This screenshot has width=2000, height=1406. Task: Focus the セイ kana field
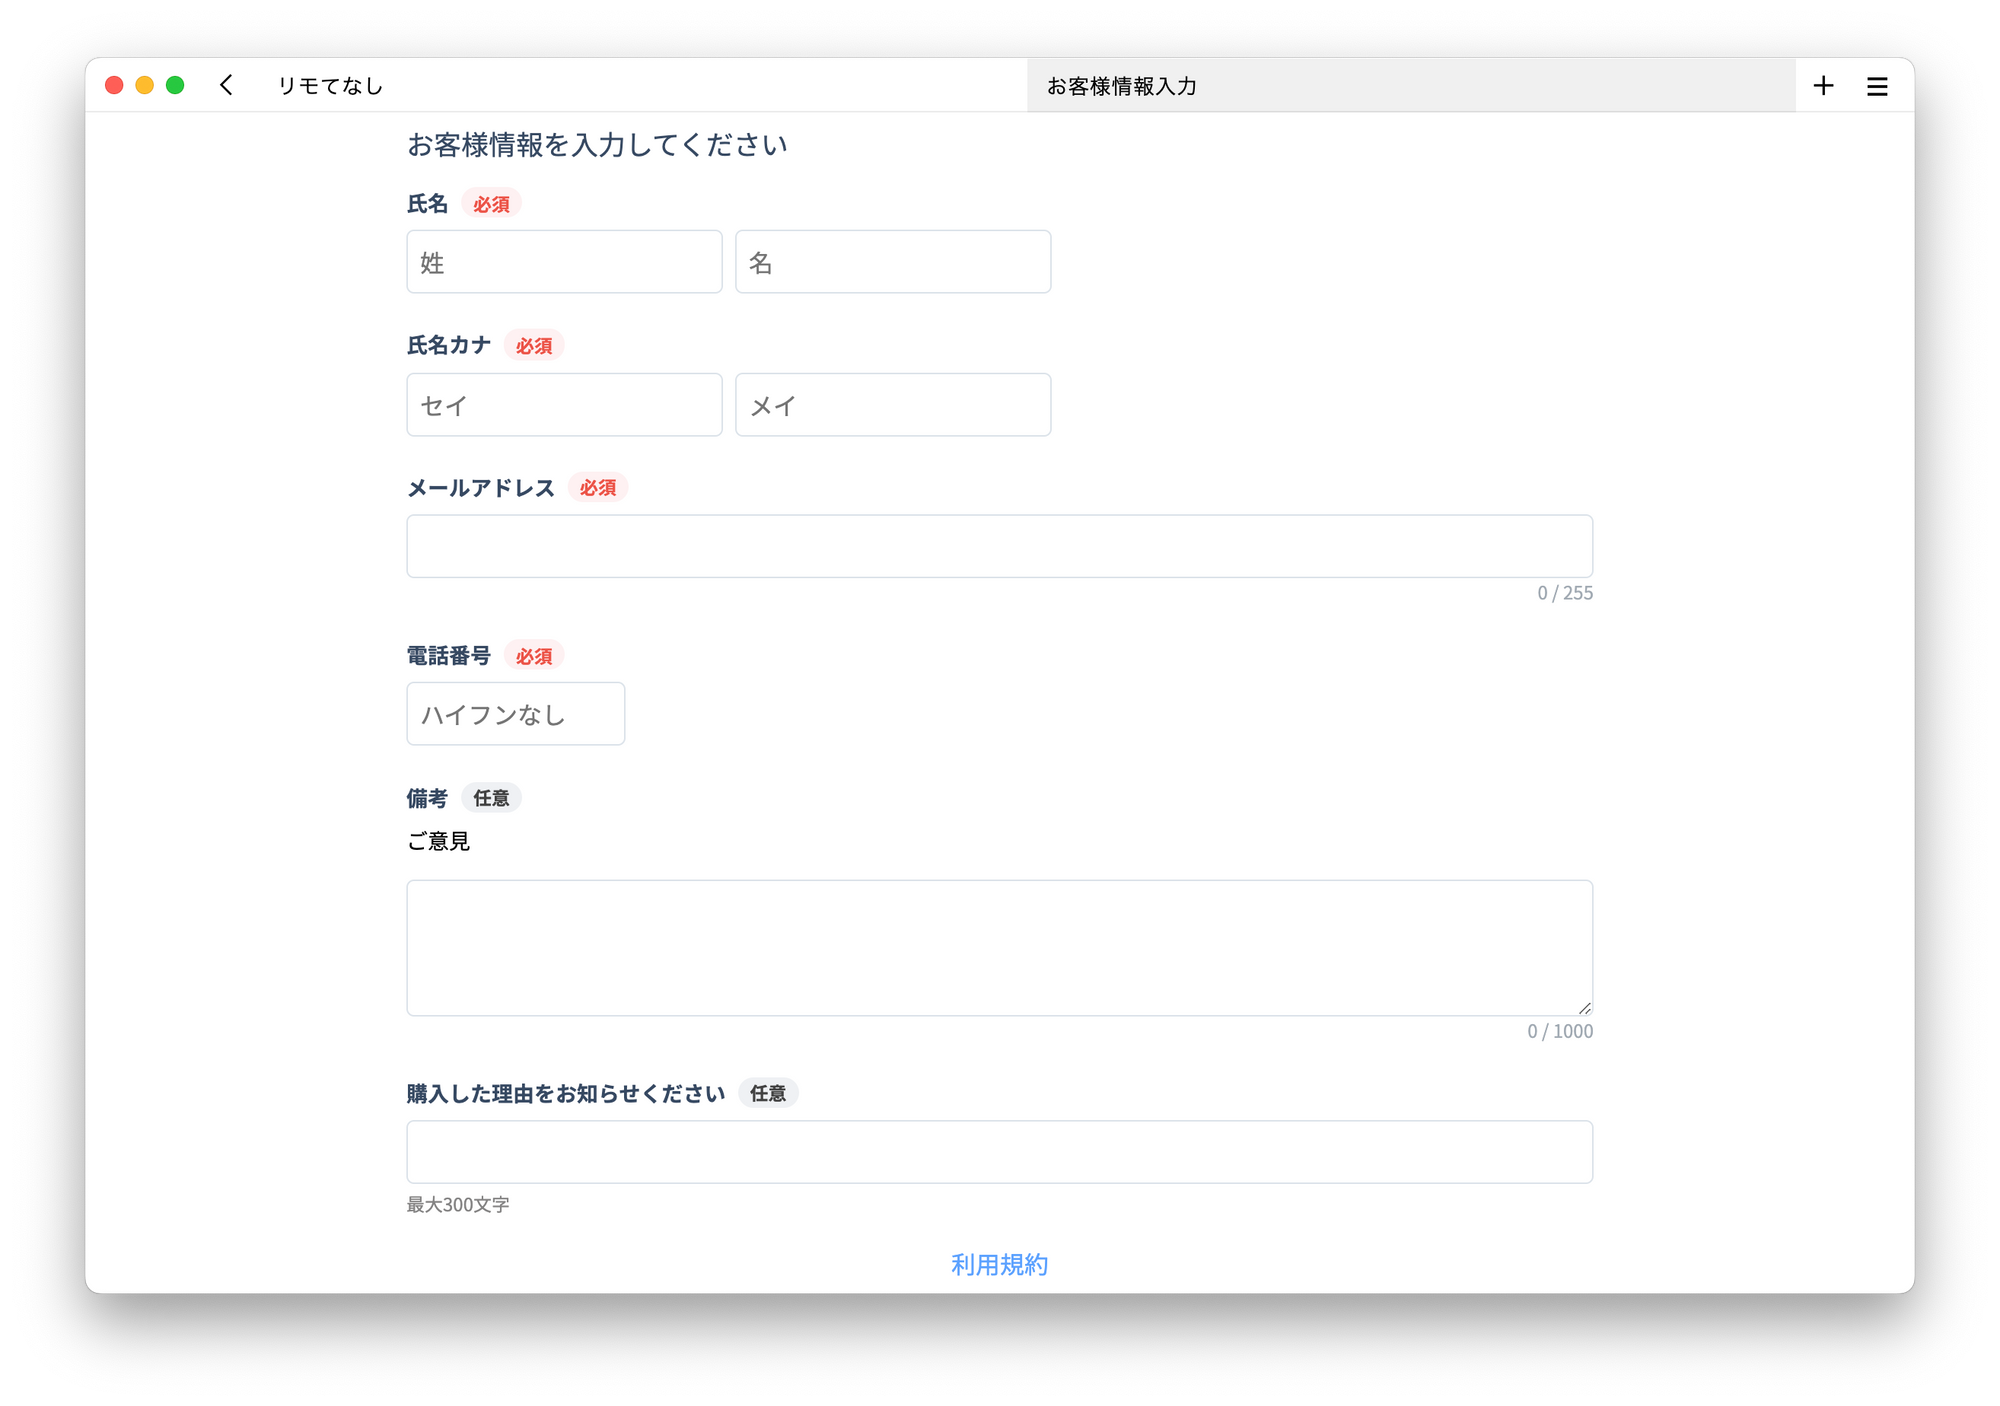point(564,405)
